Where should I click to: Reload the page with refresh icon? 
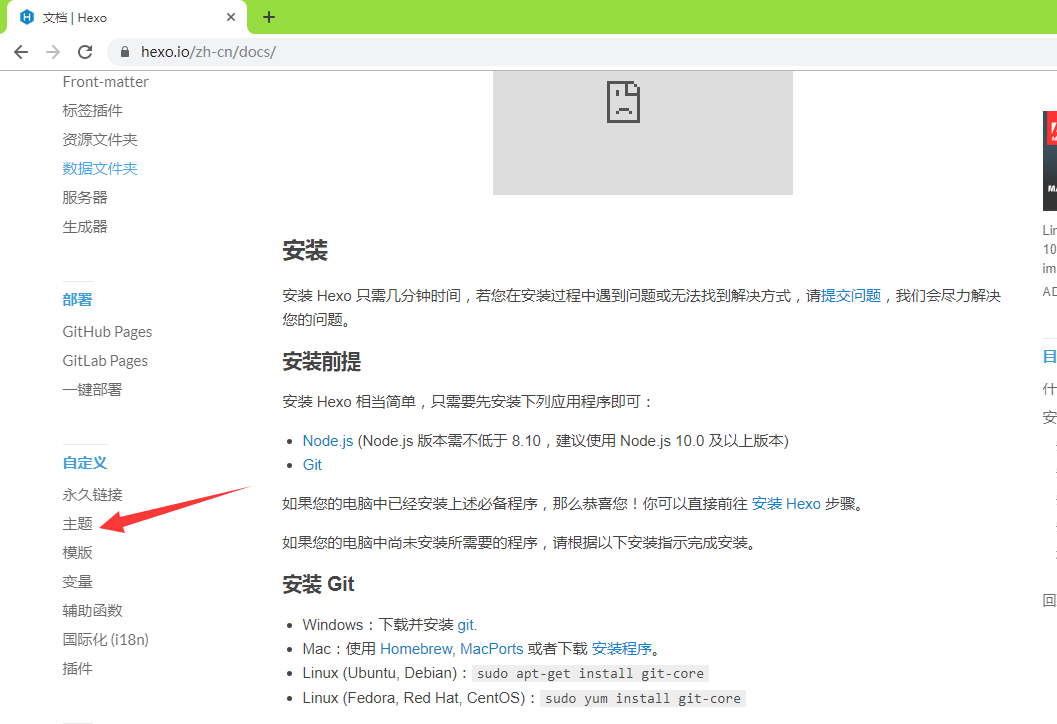[x=85, y=52]
